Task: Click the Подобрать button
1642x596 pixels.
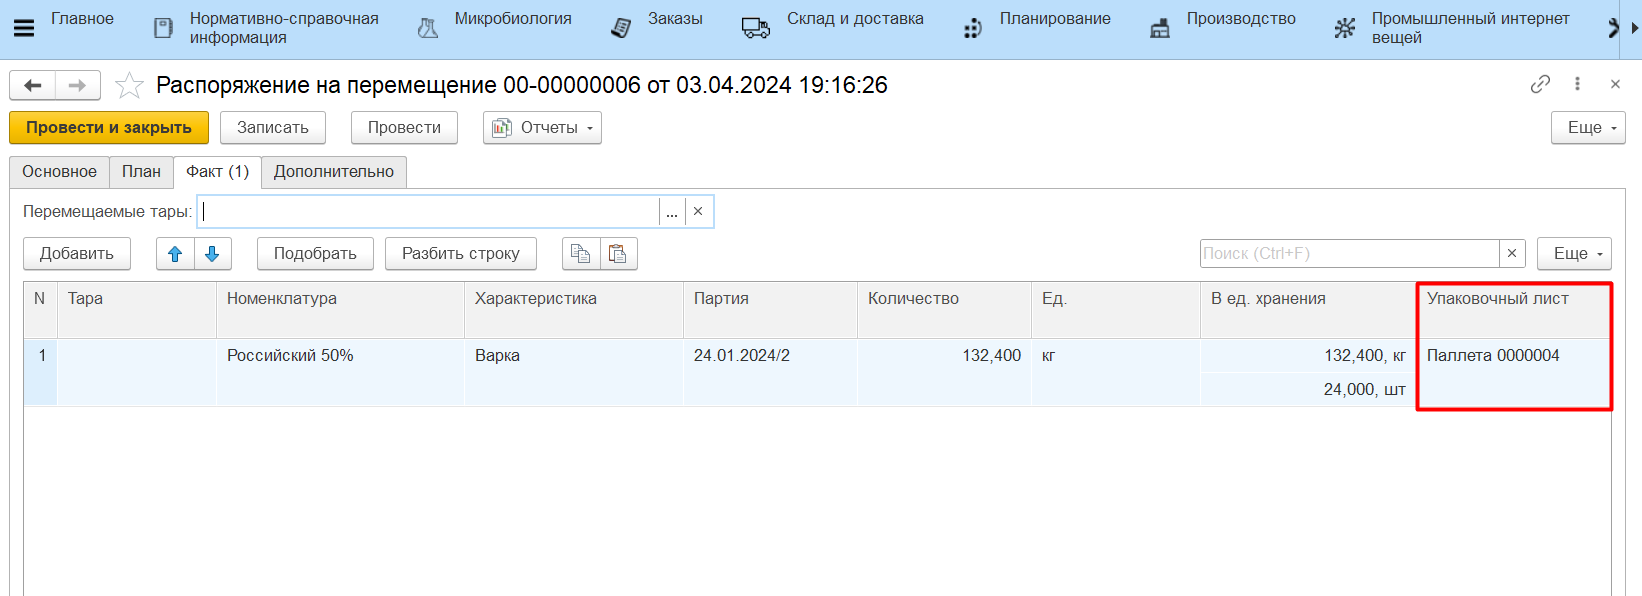Action: click(315, 254)
